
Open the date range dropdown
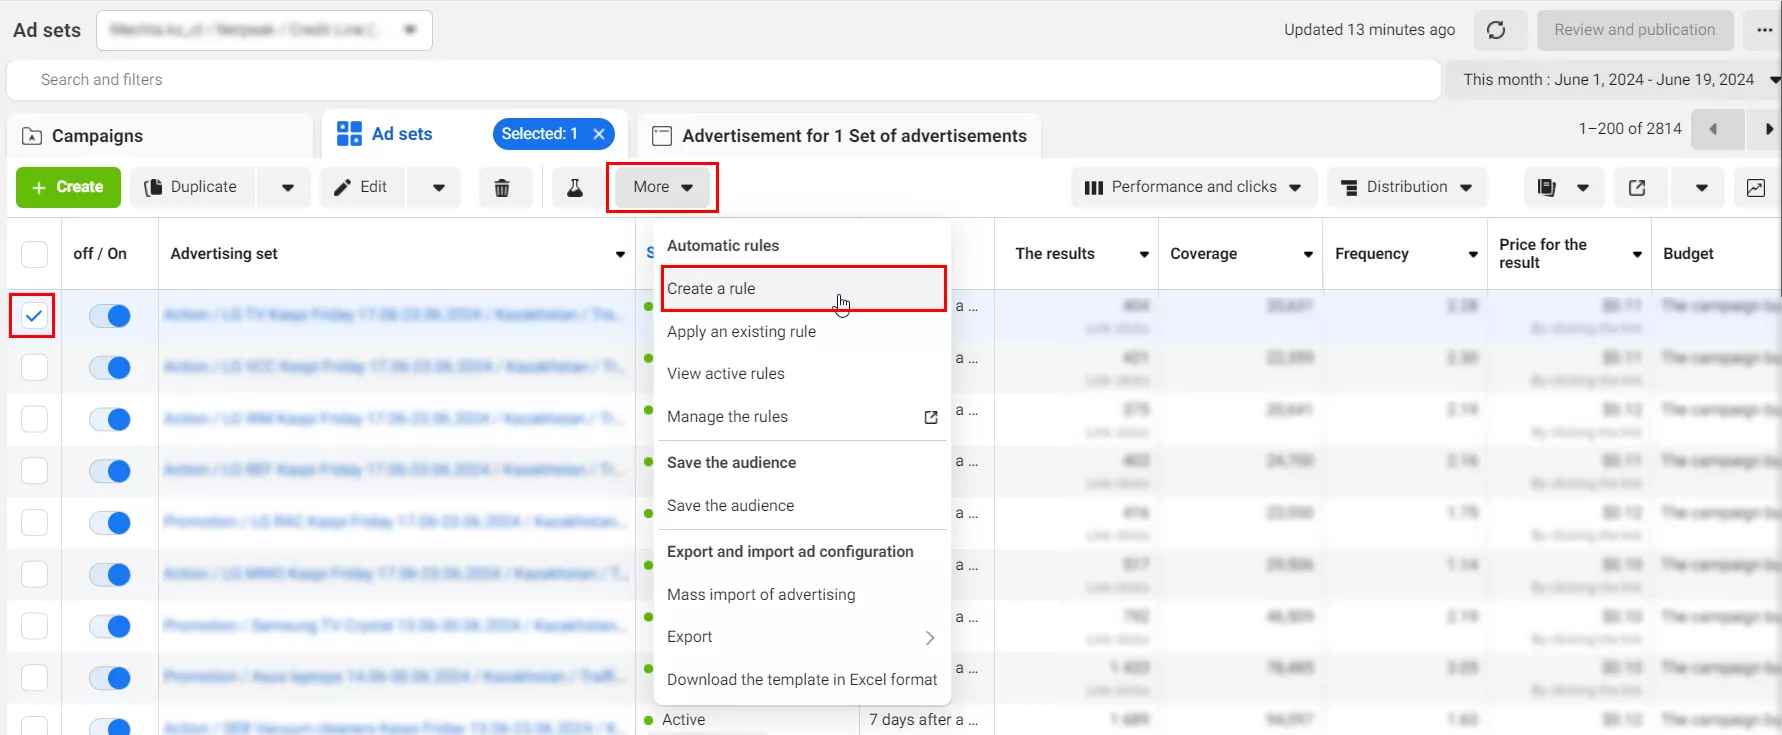(1613, 80)
